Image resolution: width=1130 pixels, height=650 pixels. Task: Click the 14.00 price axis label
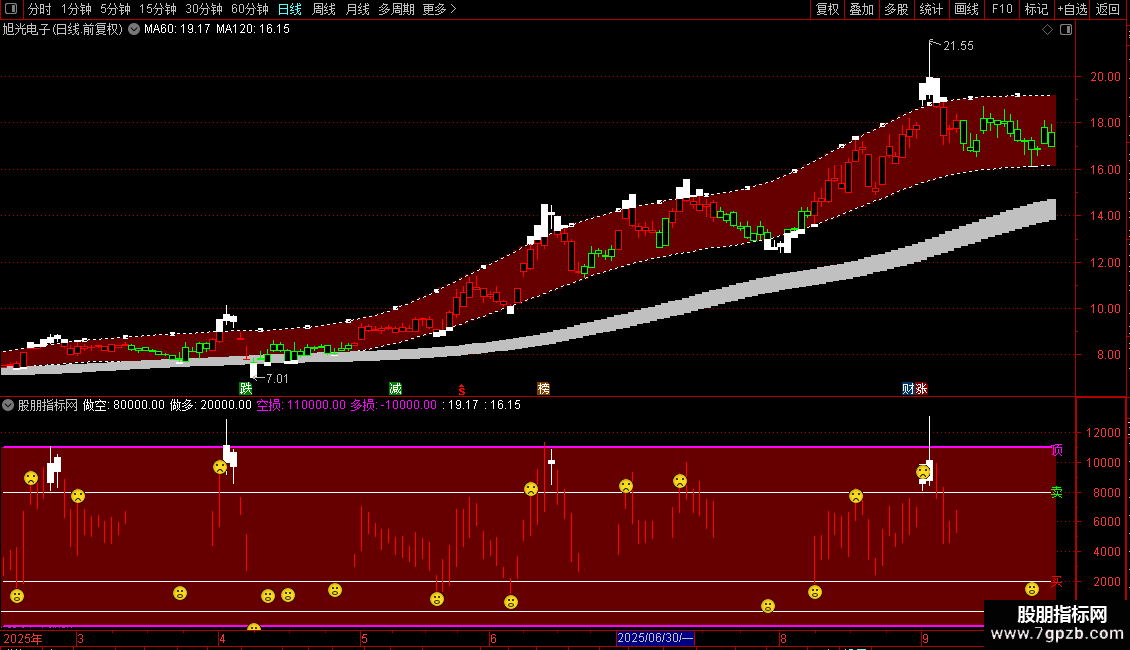pos(1105,215)
